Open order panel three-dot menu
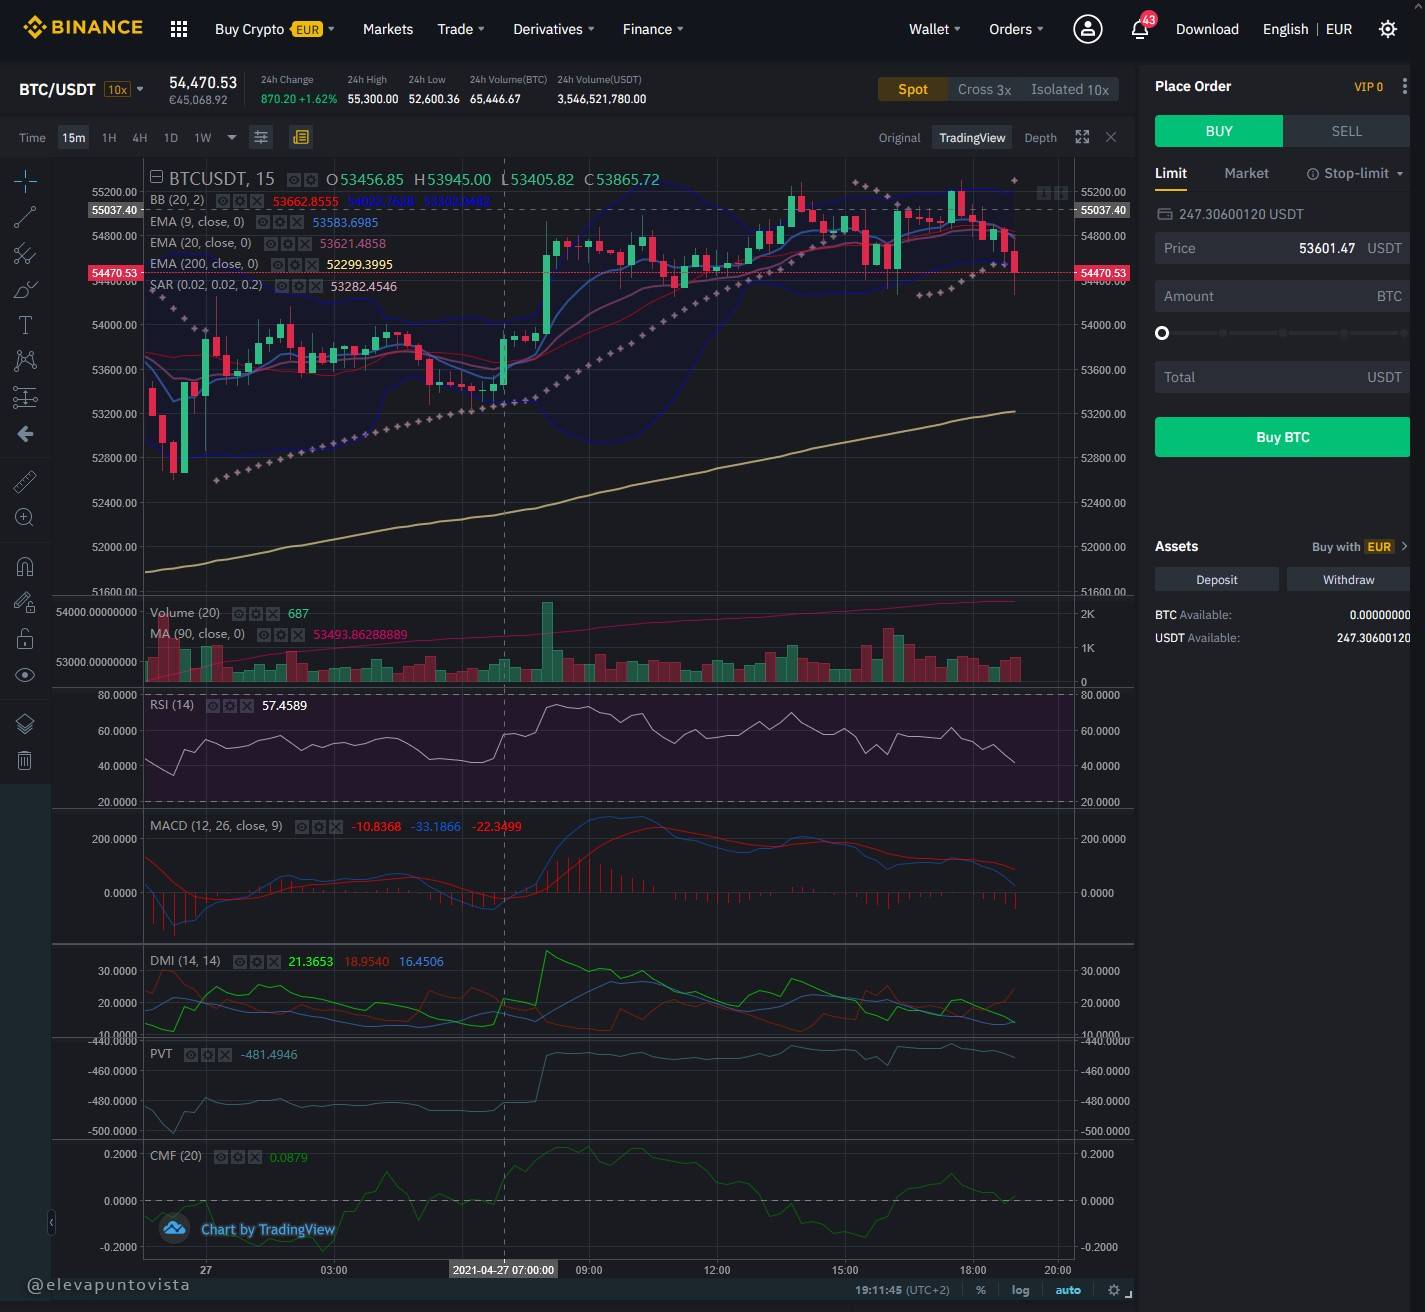 pos(1405,87)
